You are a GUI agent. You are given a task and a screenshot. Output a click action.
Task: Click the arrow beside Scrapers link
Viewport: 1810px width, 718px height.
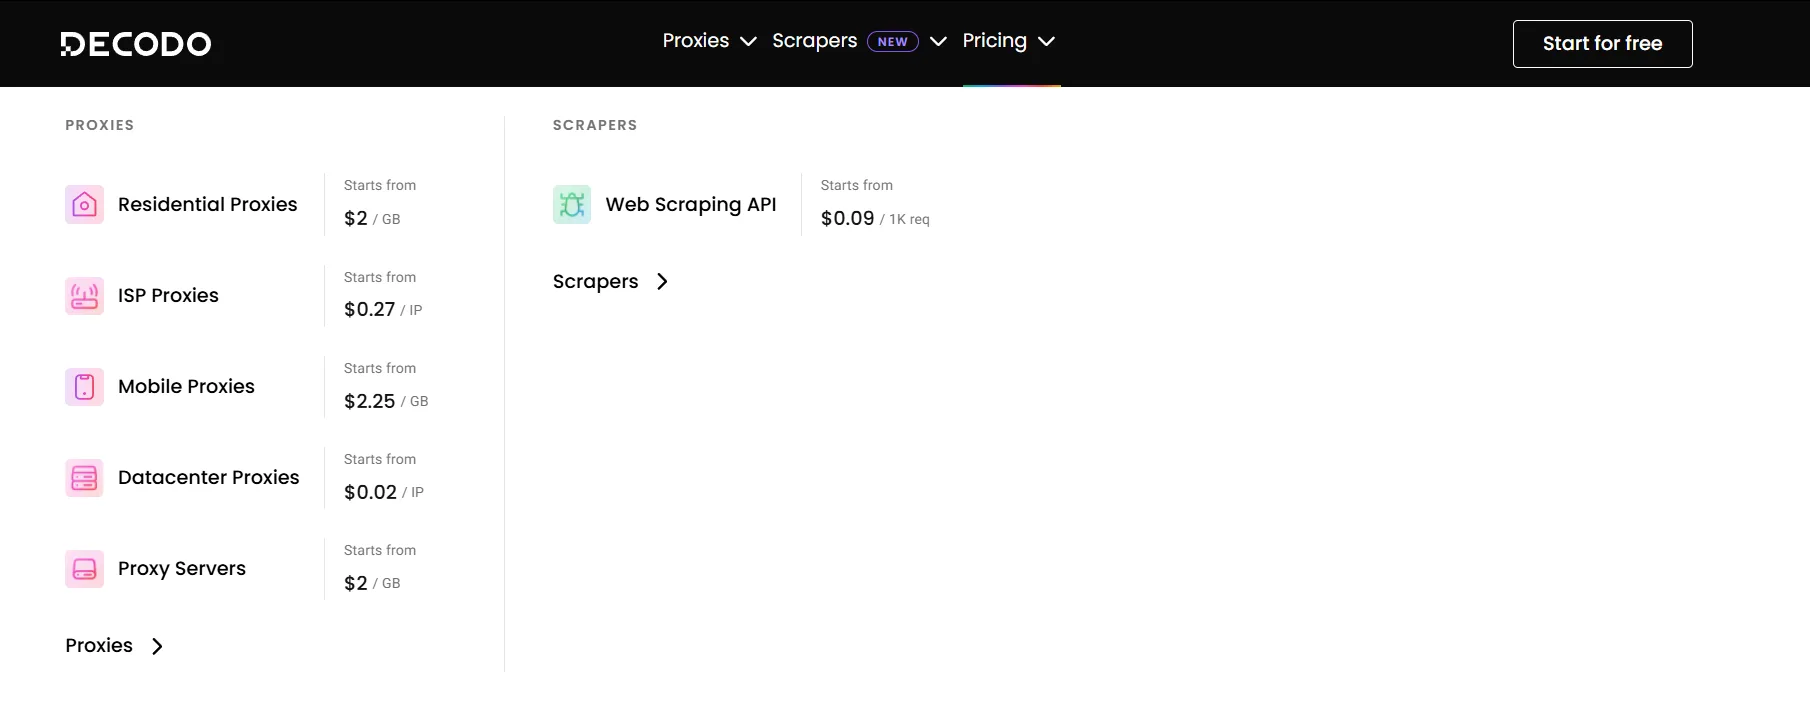point(662,282)
